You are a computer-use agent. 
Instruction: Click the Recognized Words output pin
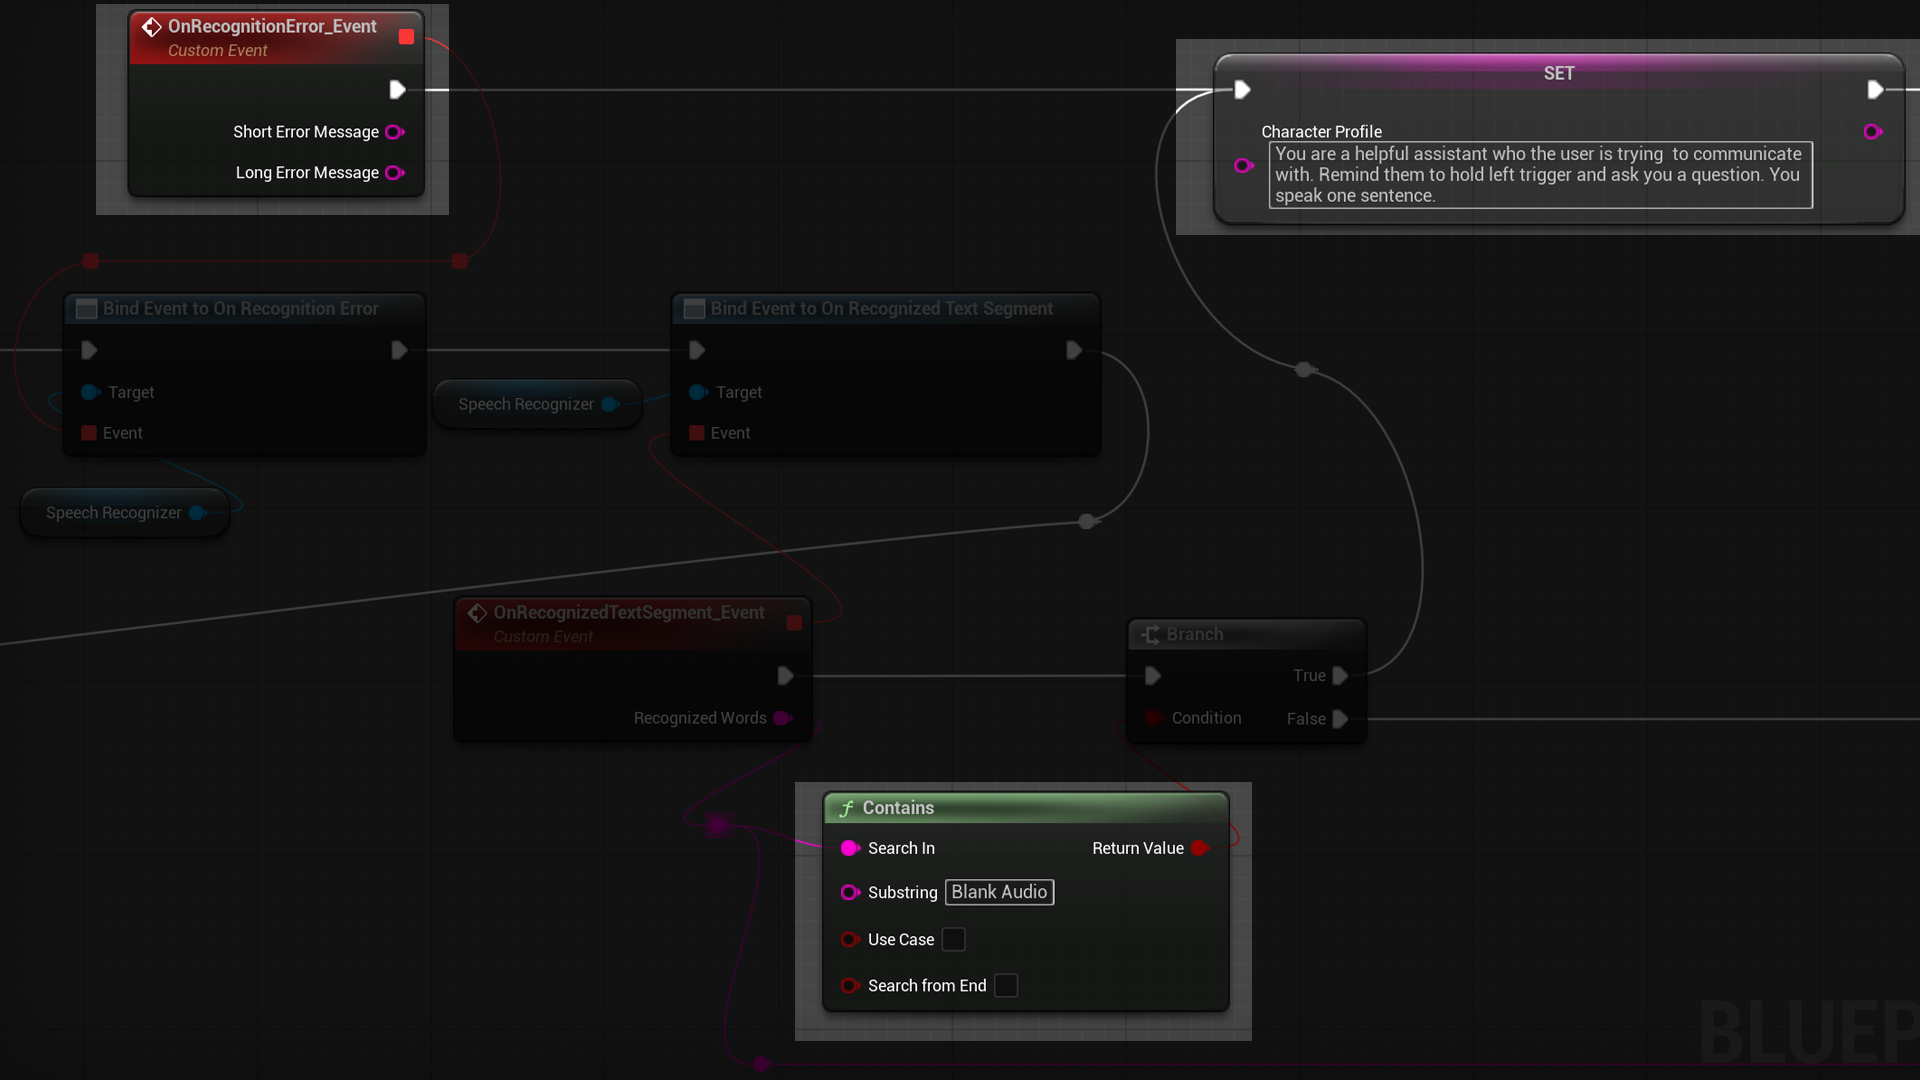coord(782,718)
